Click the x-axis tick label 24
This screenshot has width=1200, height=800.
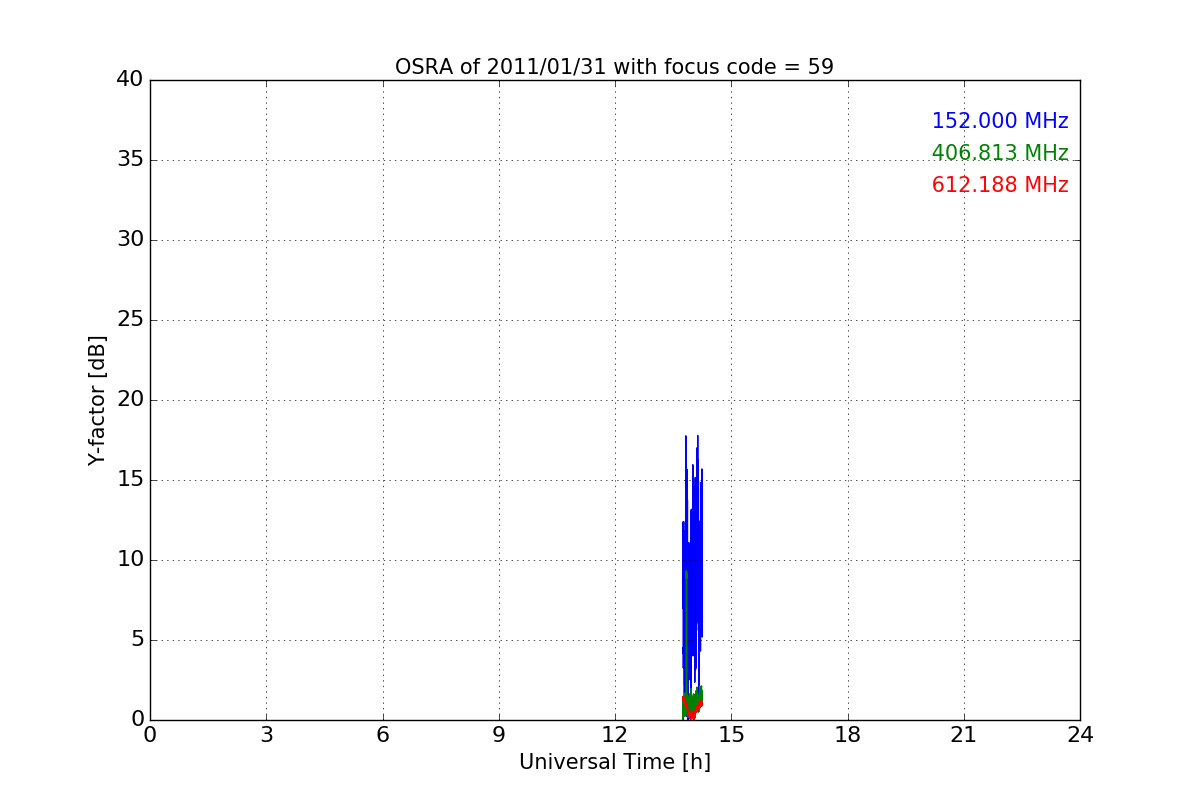(x=1080, y=735)
